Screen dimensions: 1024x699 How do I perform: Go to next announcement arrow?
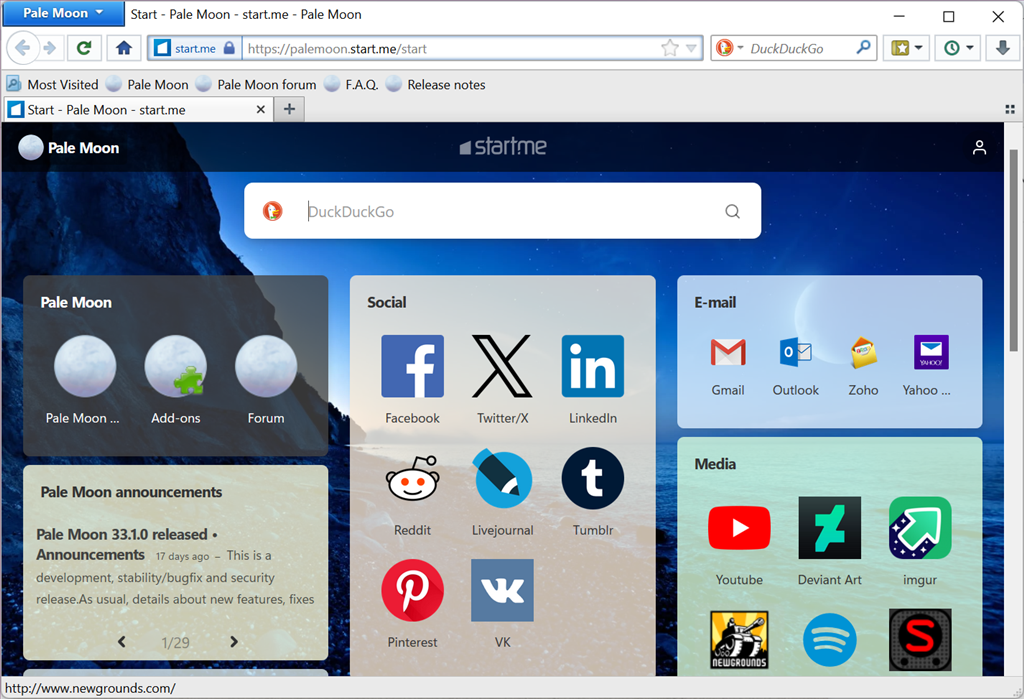234,642
